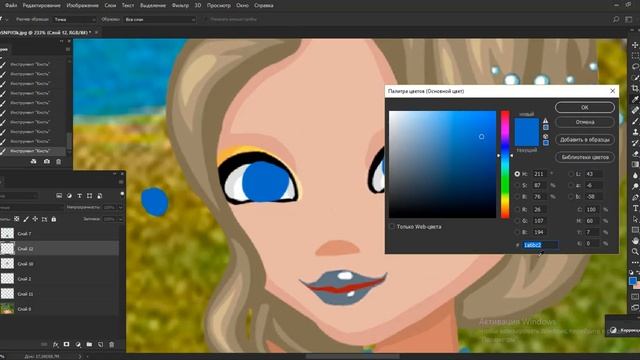The image size is (640, 360).
Task: Pick a shade in the color field
Action: pyautogui.click(x=442, y=164)
